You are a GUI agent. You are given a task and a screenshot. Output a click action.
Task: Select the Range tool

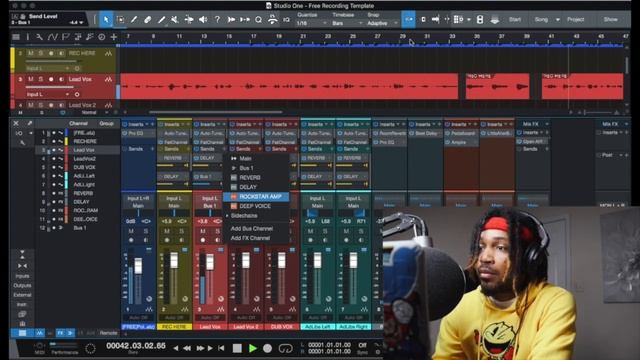click(120, 20)
